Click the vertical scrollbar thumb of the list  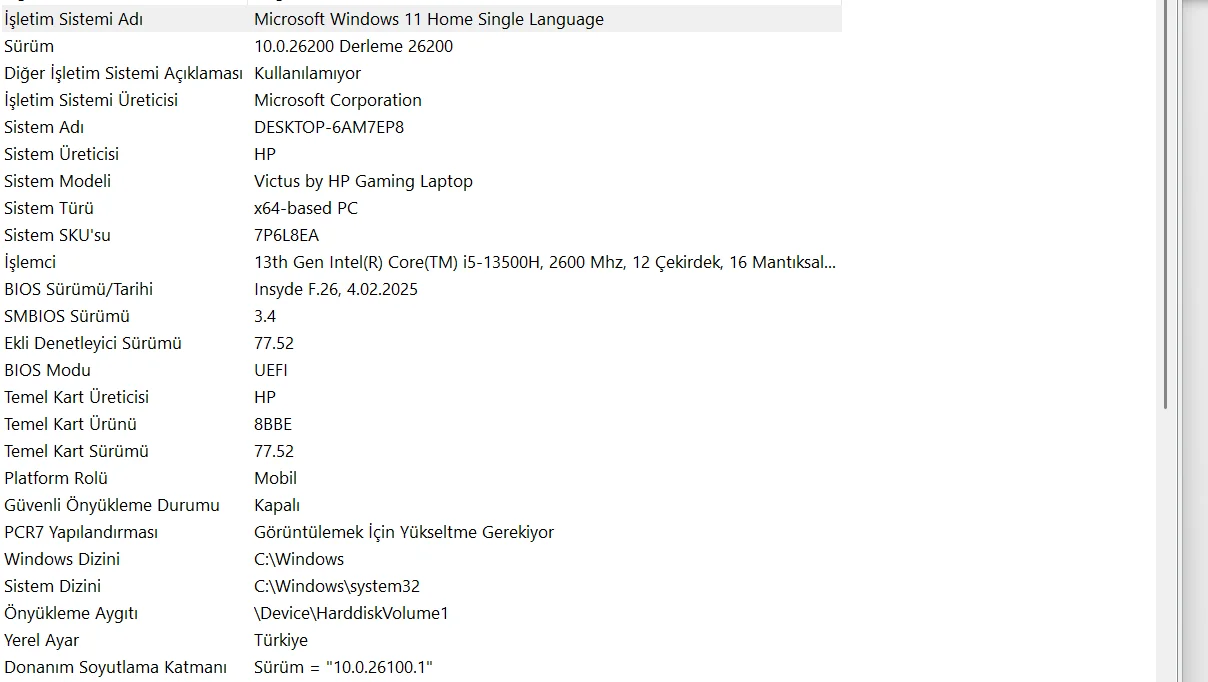(x=1166, y=200)
